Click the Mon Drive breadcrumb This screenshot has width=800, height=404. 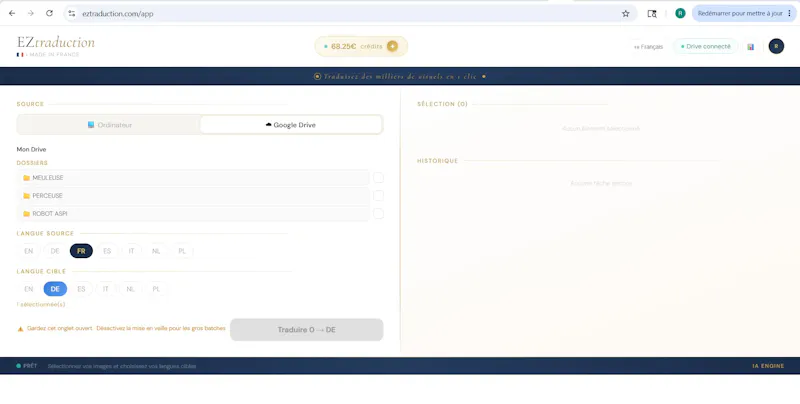pyautogui.click(x=32, y=149)
